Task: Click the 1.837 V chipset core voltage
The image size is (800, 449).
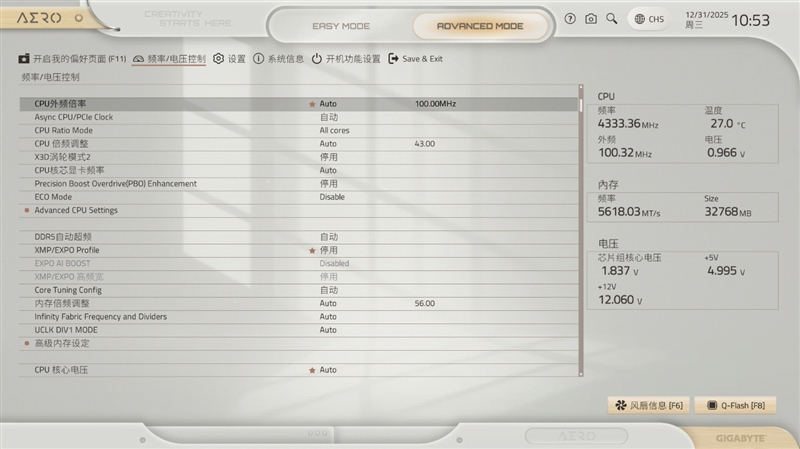Action: click(618, 271)
